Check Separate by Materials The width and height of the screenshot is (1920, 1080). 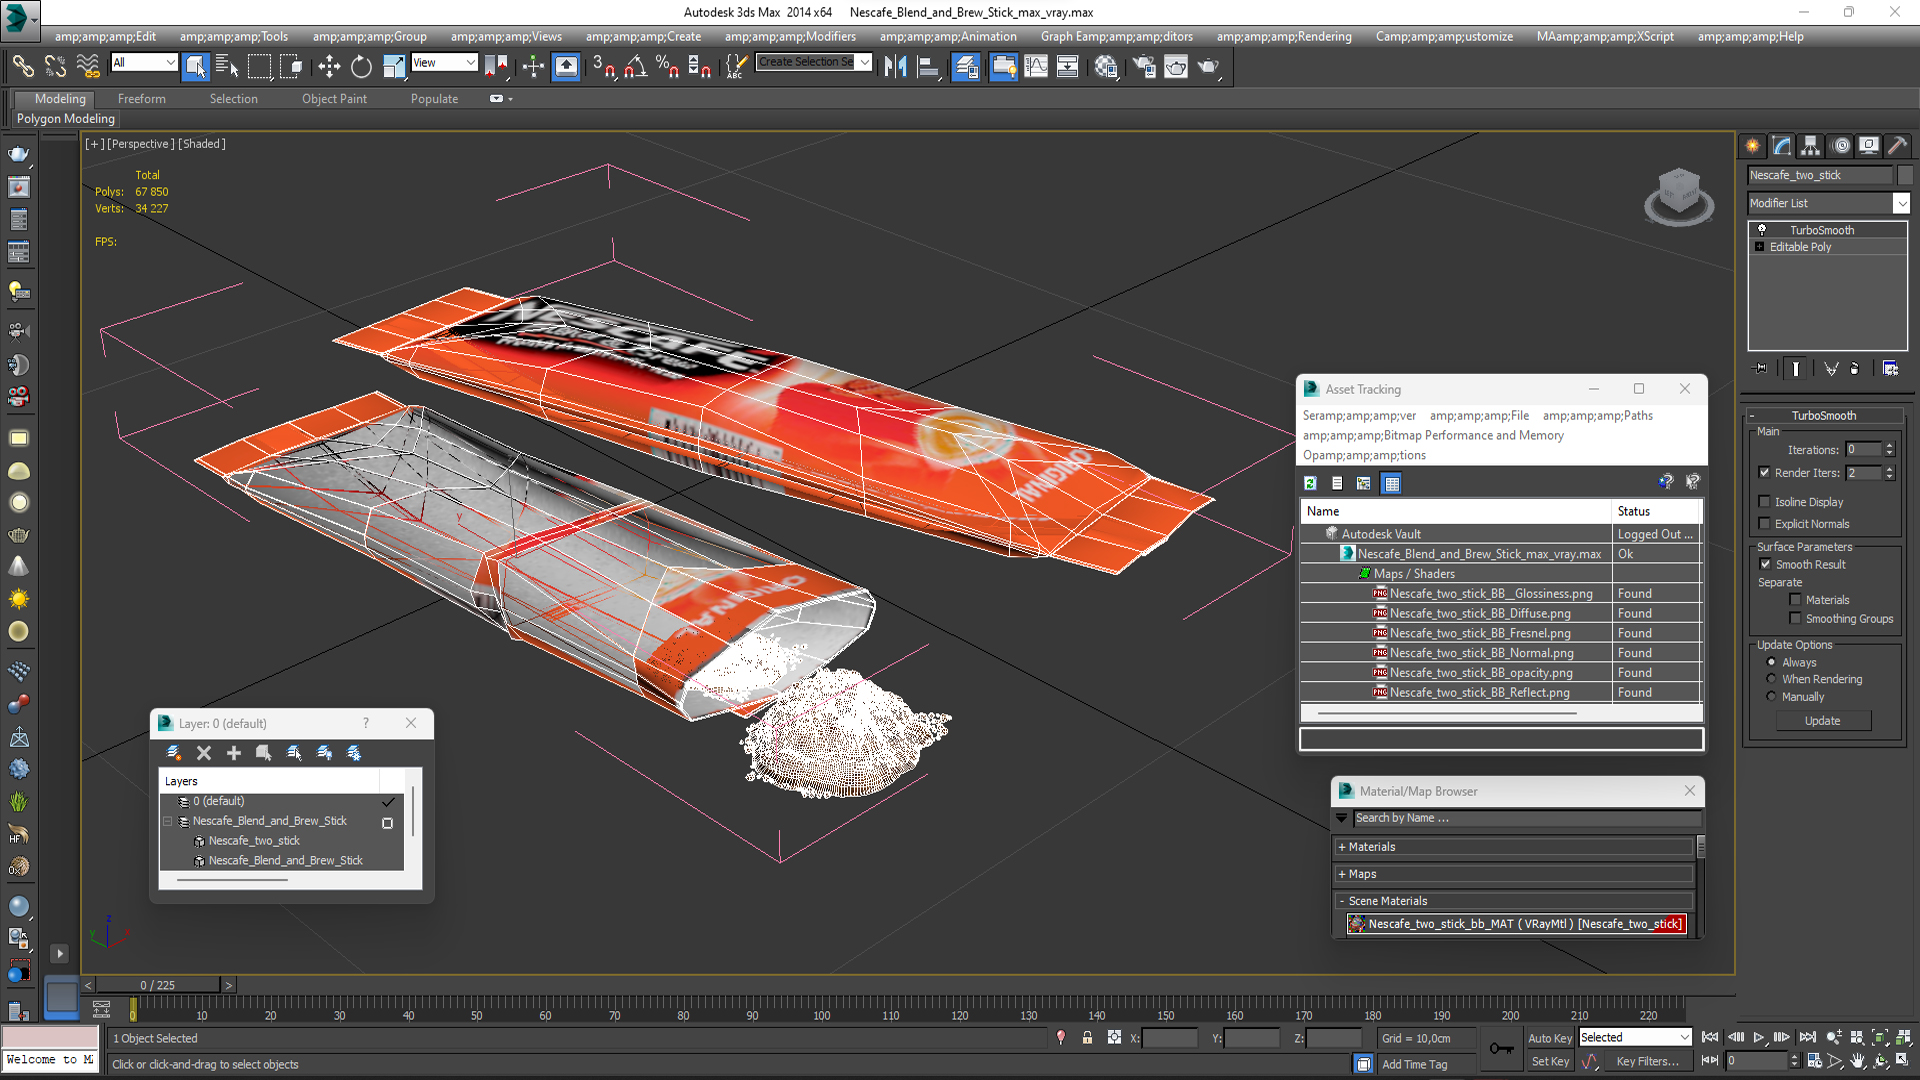coord(1795,600)
